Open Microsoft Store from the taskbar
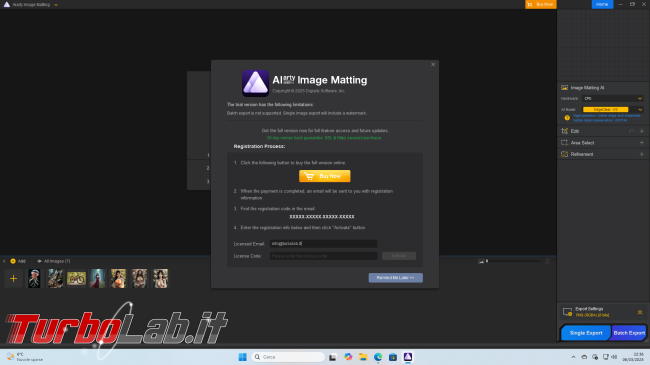The image size is (650, 365). [x=393, y=357]
